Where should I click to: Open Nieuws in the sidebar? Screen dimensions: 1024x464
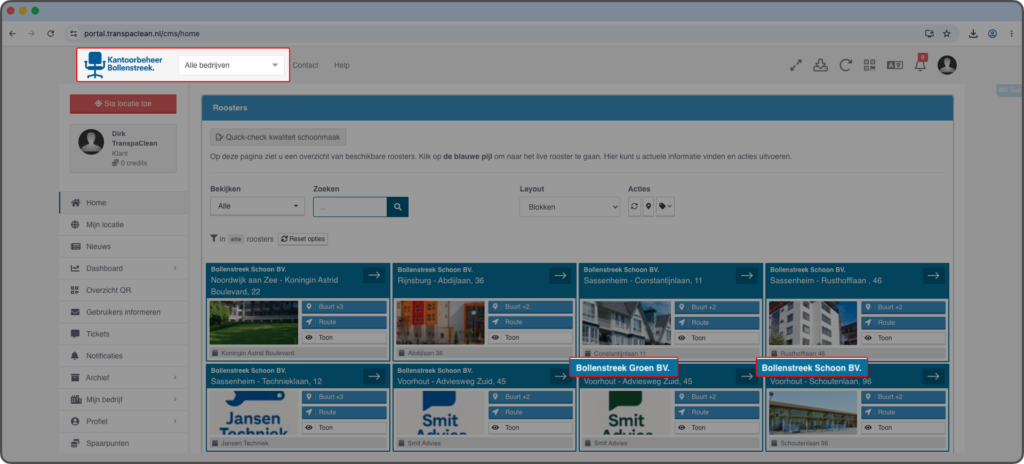123,246
